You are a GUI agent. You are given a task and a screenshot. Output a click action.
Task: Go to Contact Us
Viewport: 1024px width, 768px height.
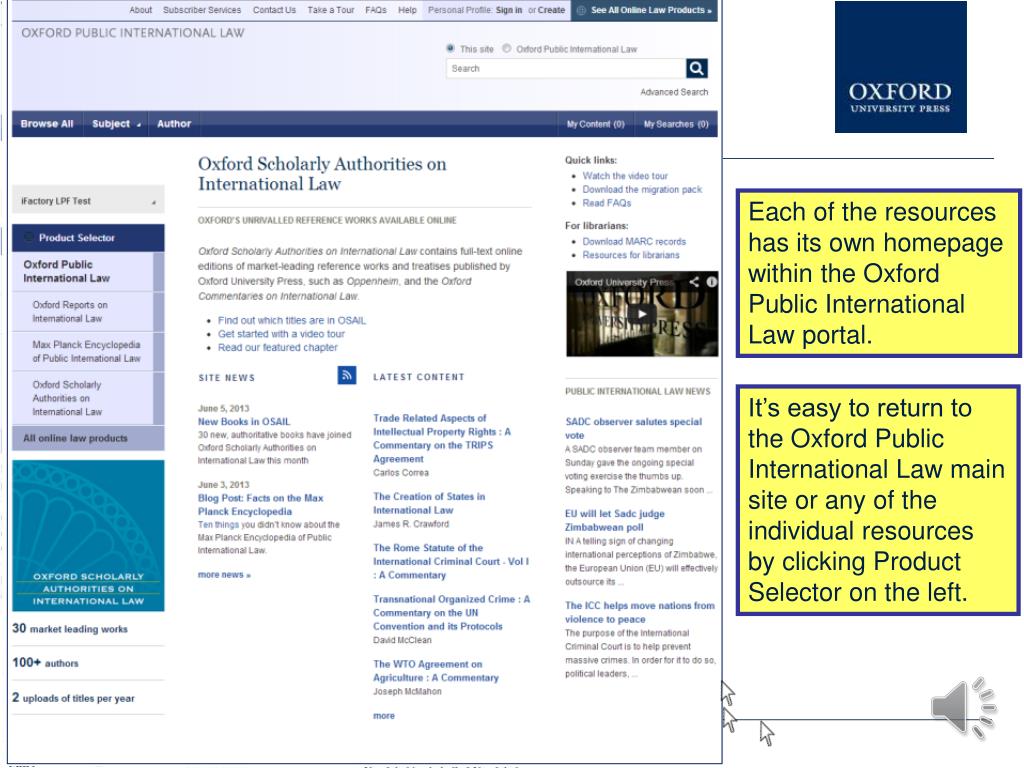tap(274, 10)
